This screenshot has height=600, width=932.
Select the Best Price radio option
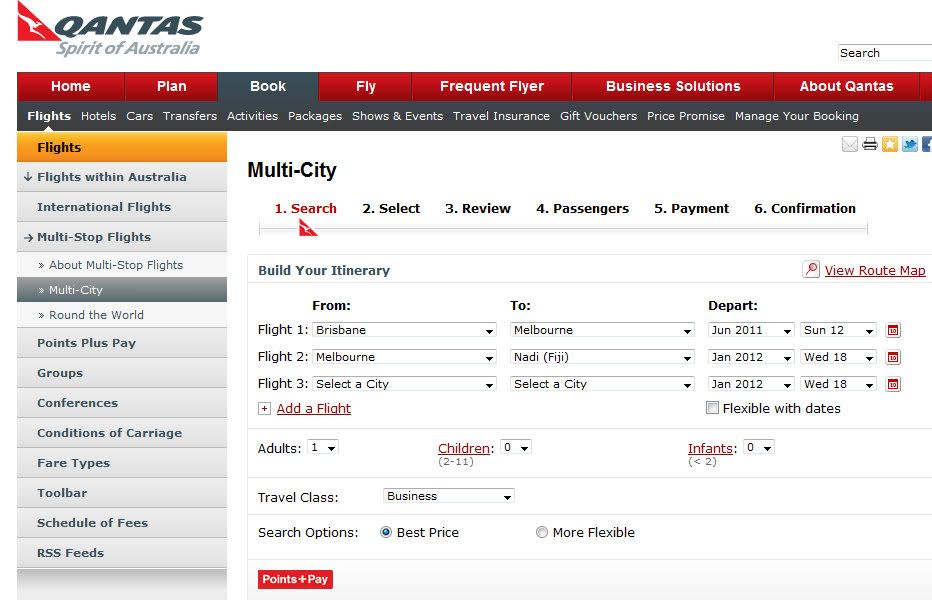click(x=386, y=532)
